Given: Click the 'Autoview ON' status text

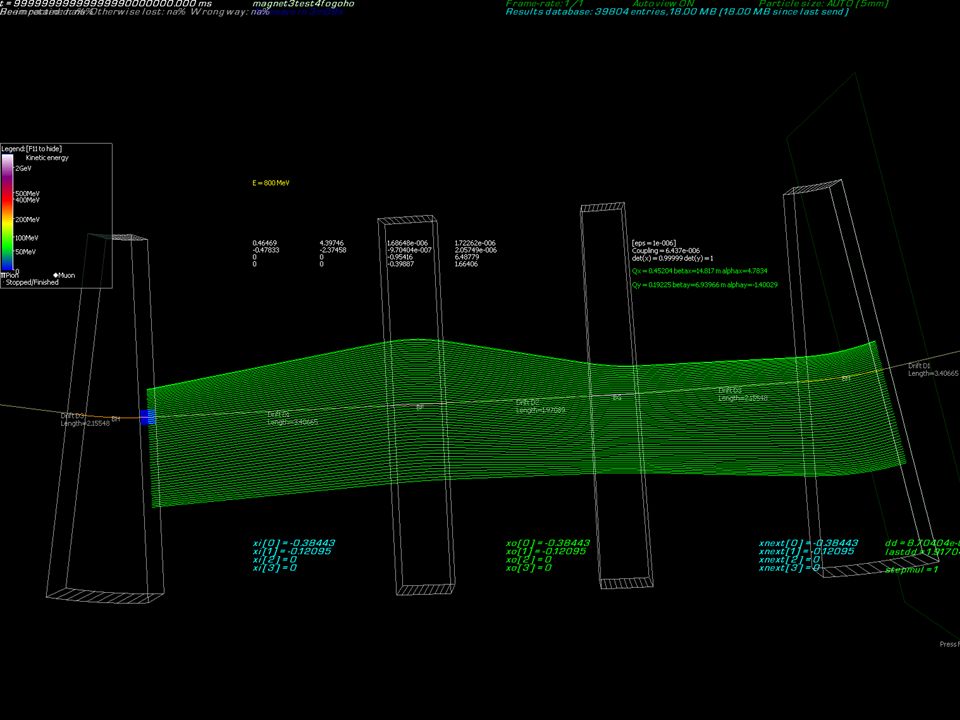Looking at the screenshot, I should (x=663, y=4).
